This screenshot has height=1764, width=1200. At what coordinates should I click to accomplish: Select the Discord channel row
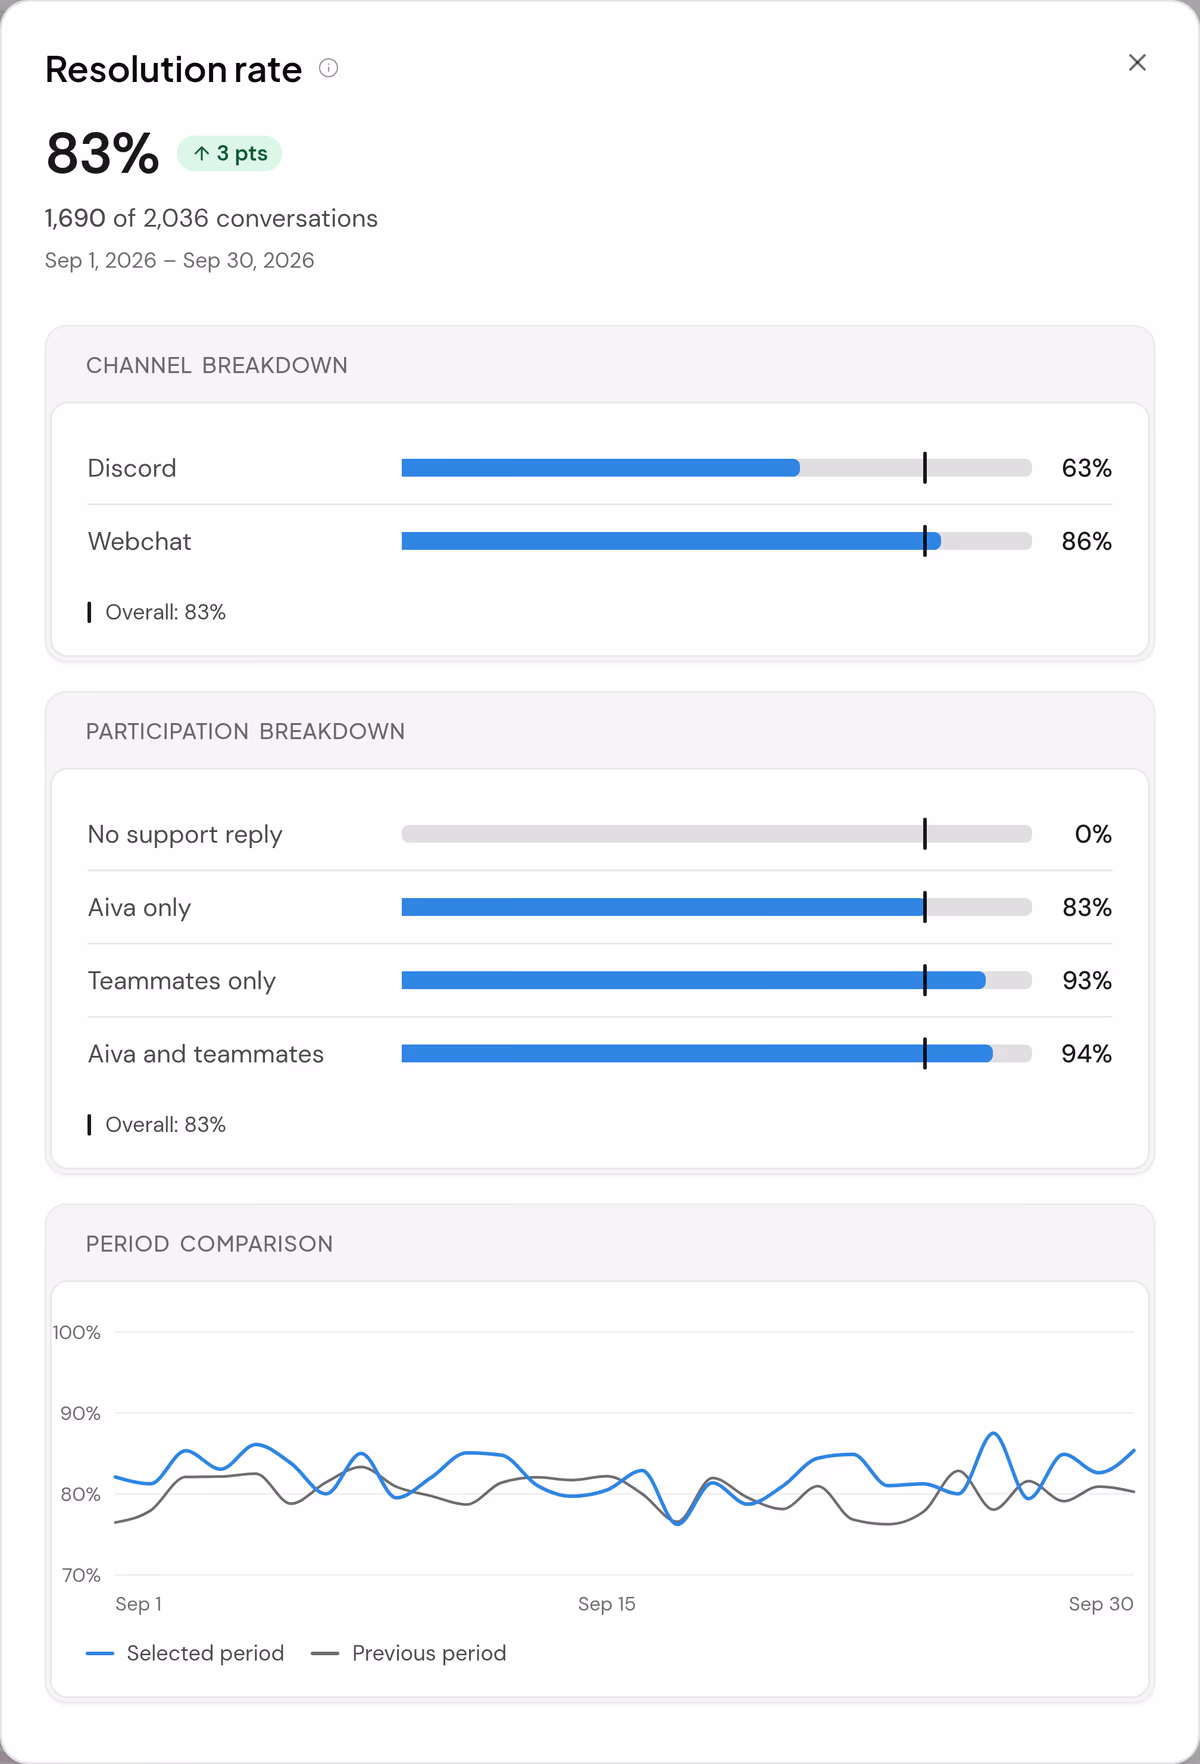click(x=600, y=468)
